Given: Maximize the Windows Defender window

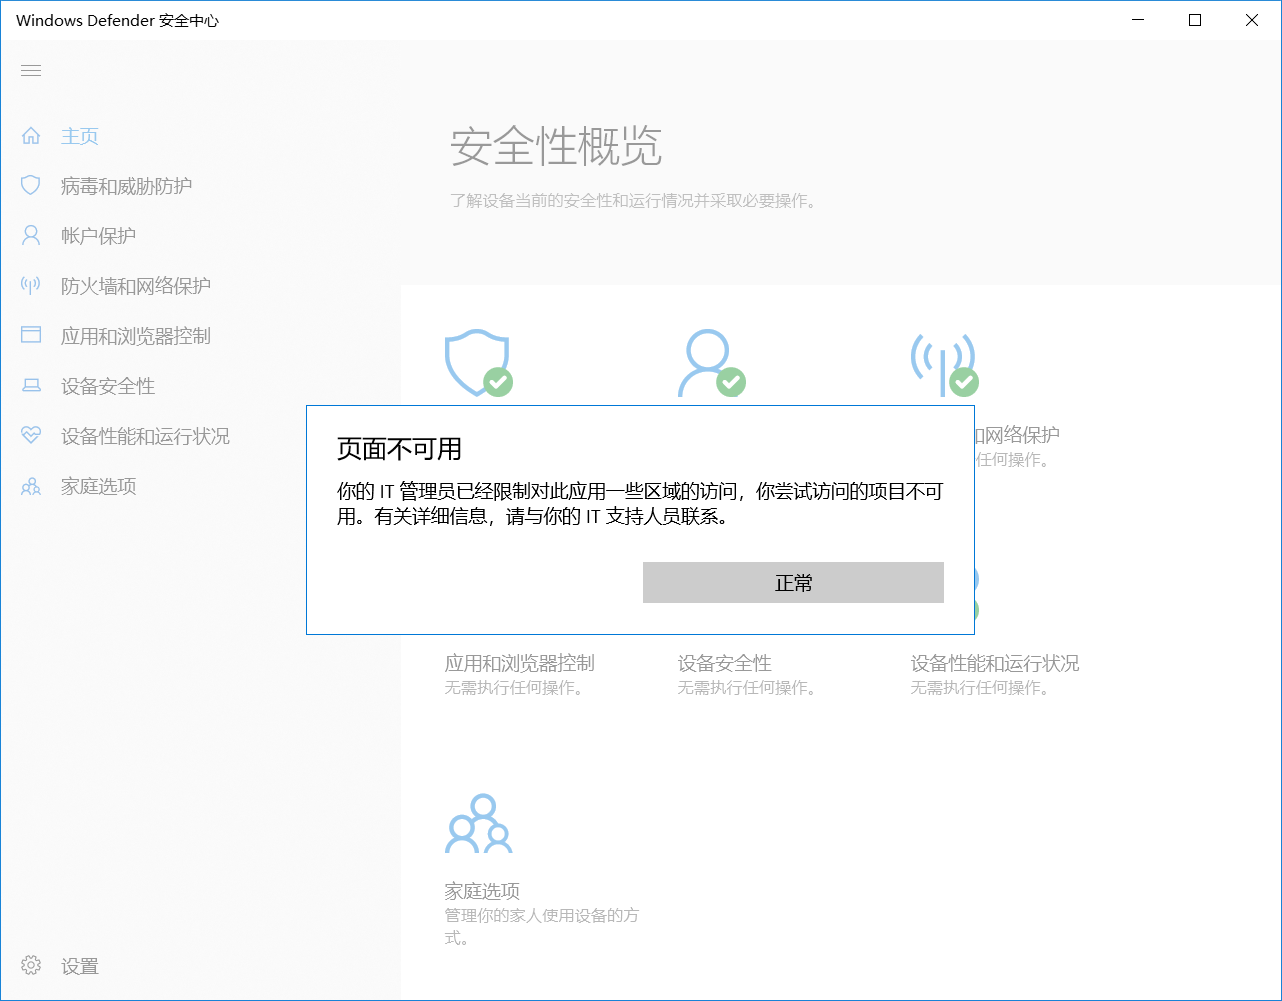Looking at the screenshot, I should [1195, 20].
